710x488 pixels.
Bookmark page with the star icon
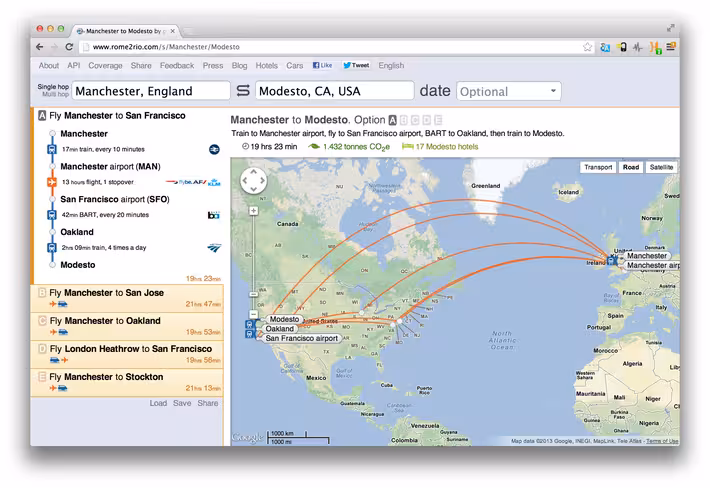pos(587,47)
